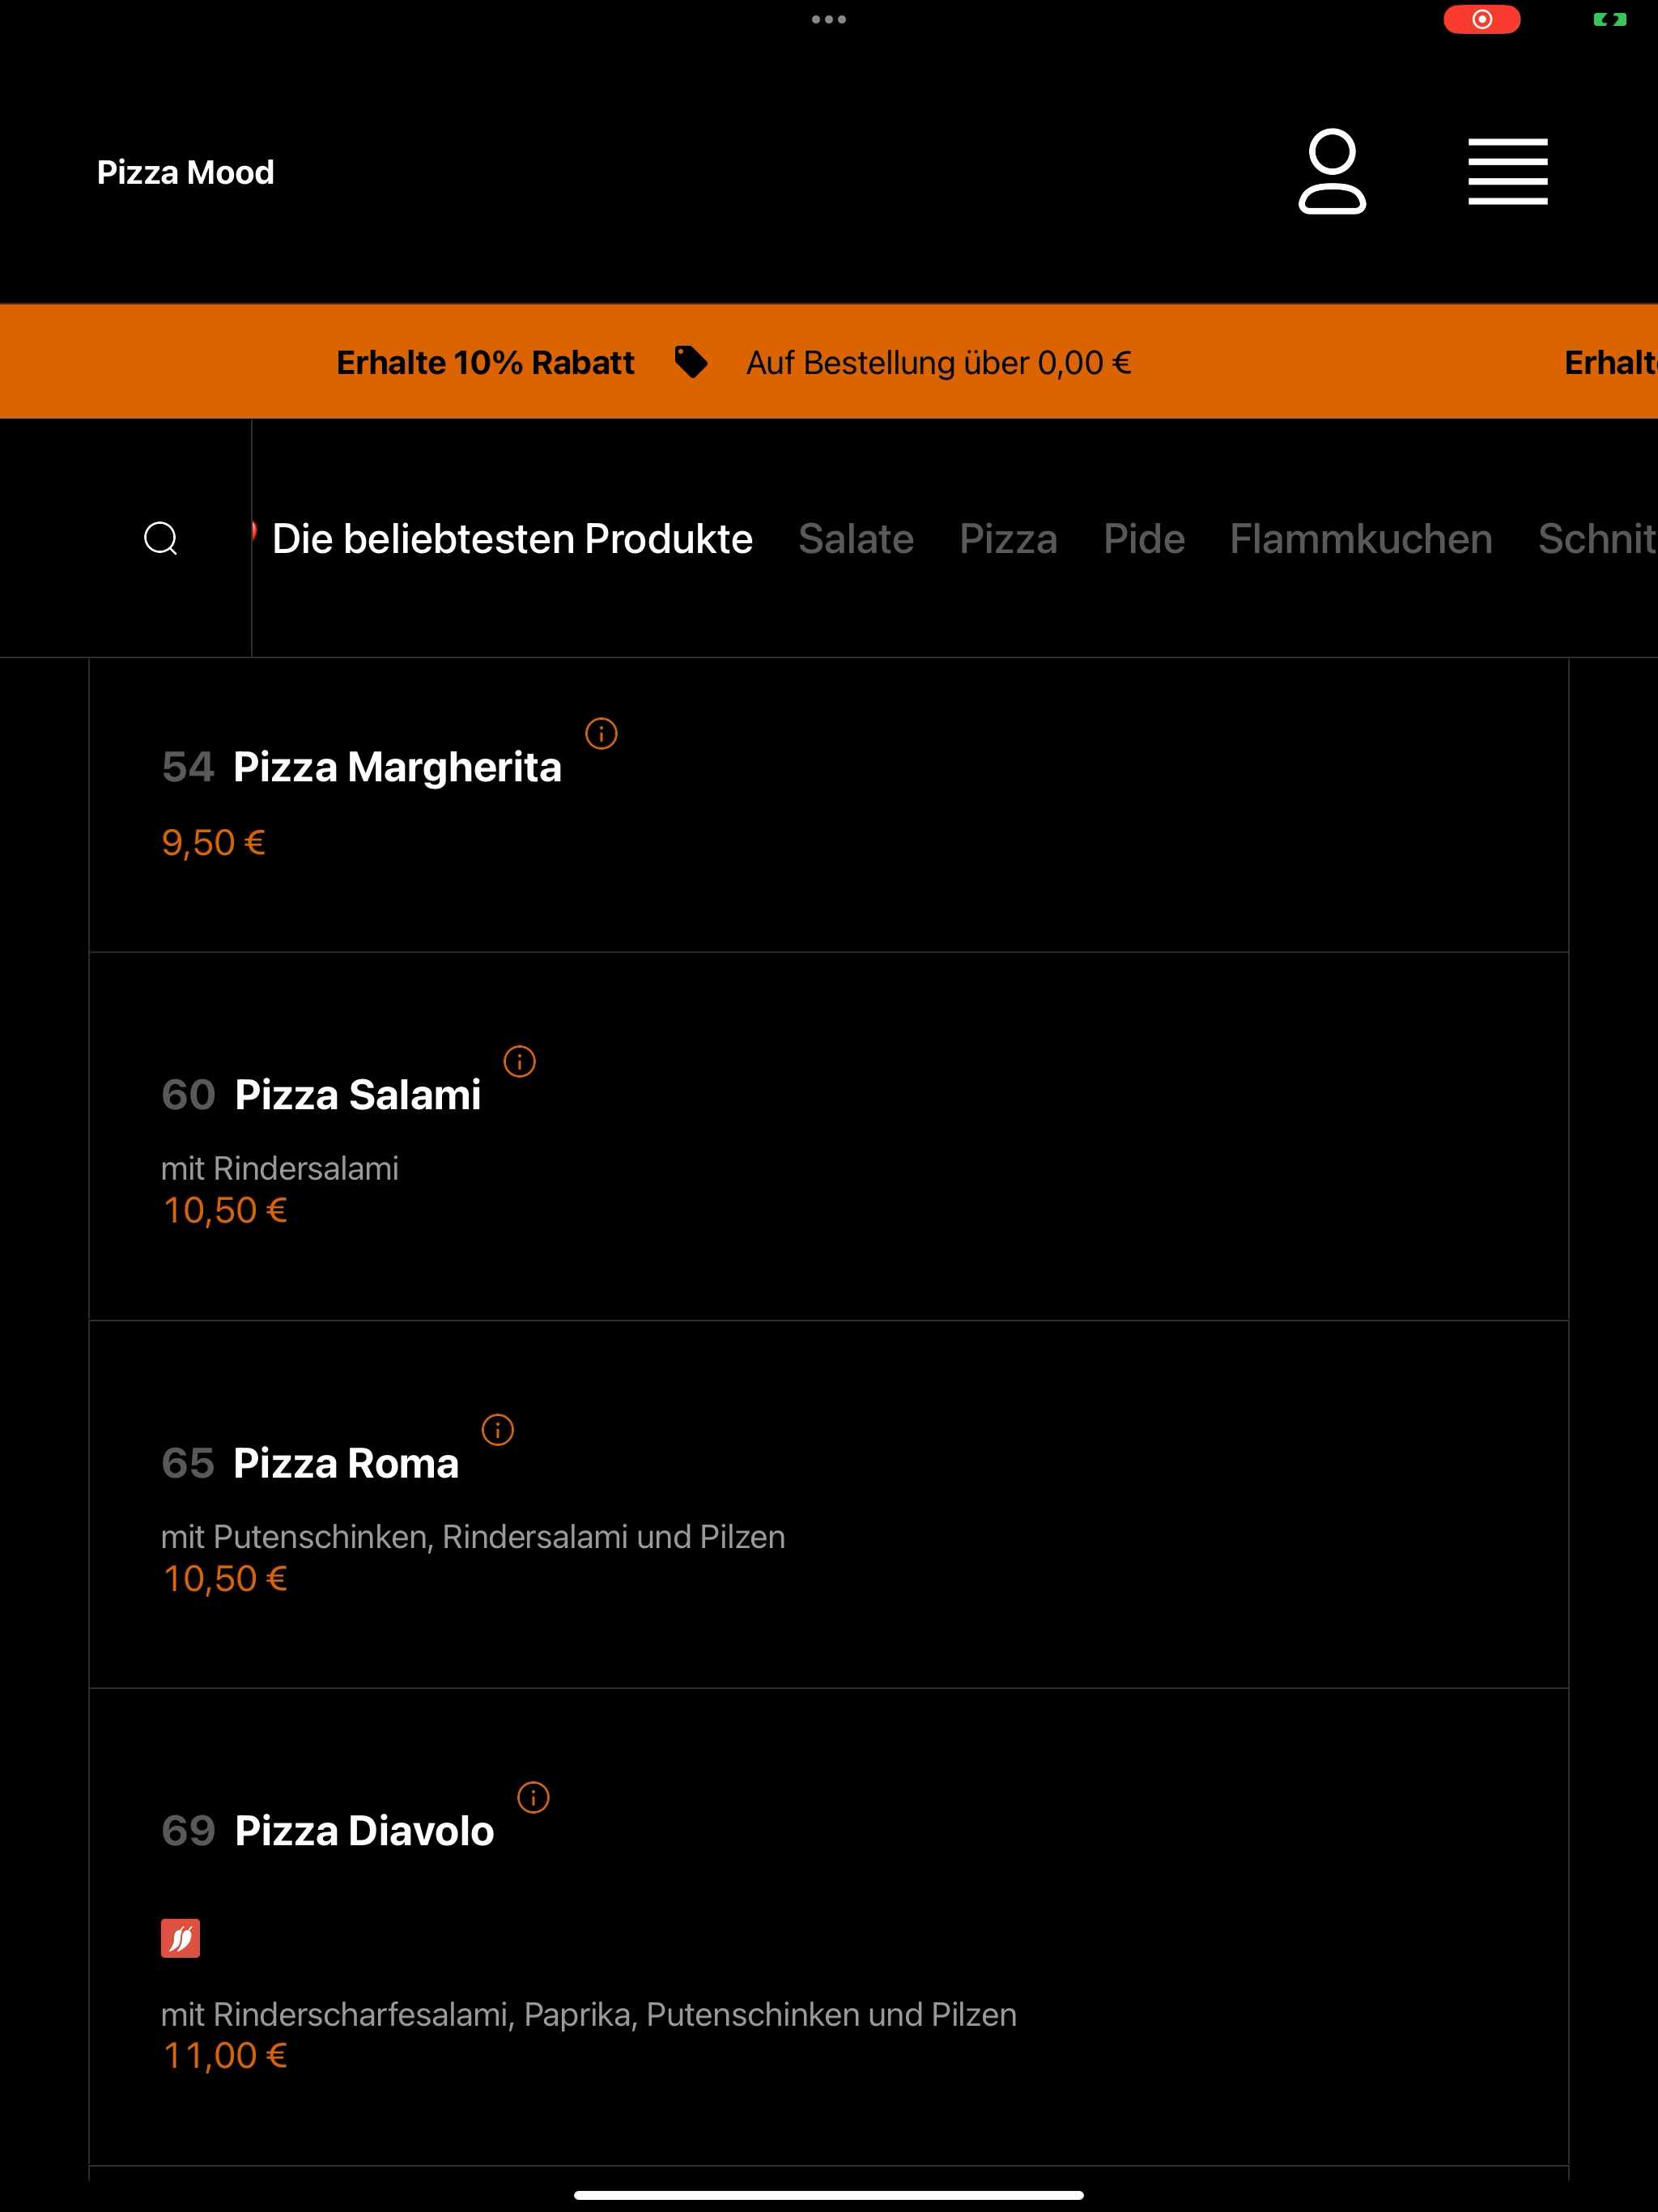Tap the Pizza Diavolo ingredients description
The image size is (1658, 2212).
pos(589,2014)
